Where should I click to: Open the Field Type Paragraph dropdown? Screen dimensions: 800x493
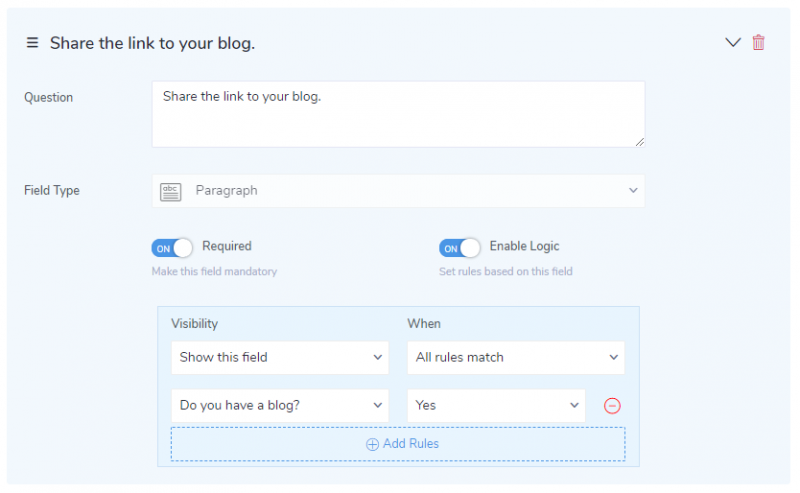pyautogui.click(x=398, y=191)
